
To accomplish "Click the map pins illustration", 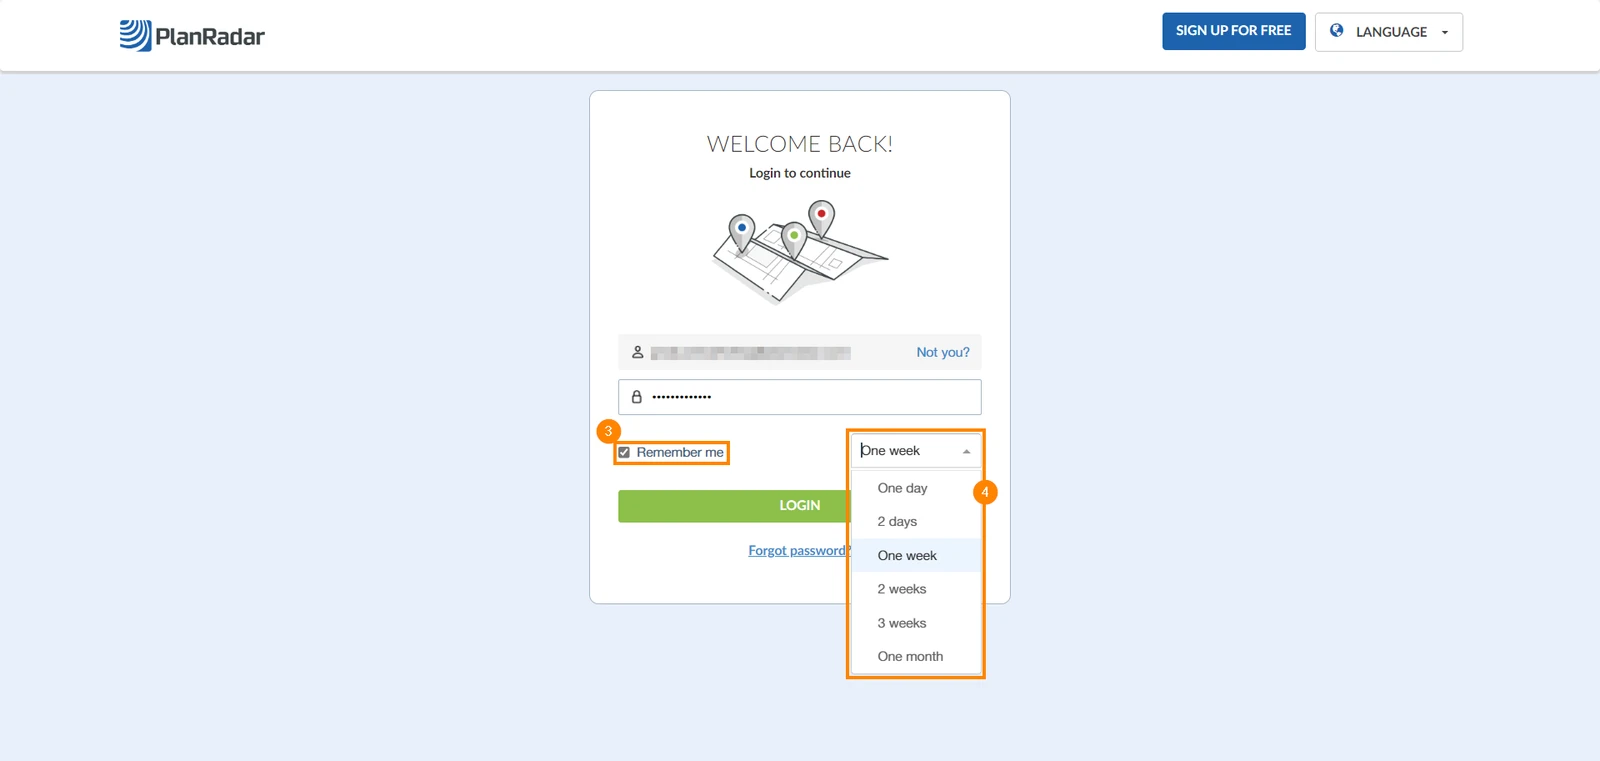I will point(800,251).
